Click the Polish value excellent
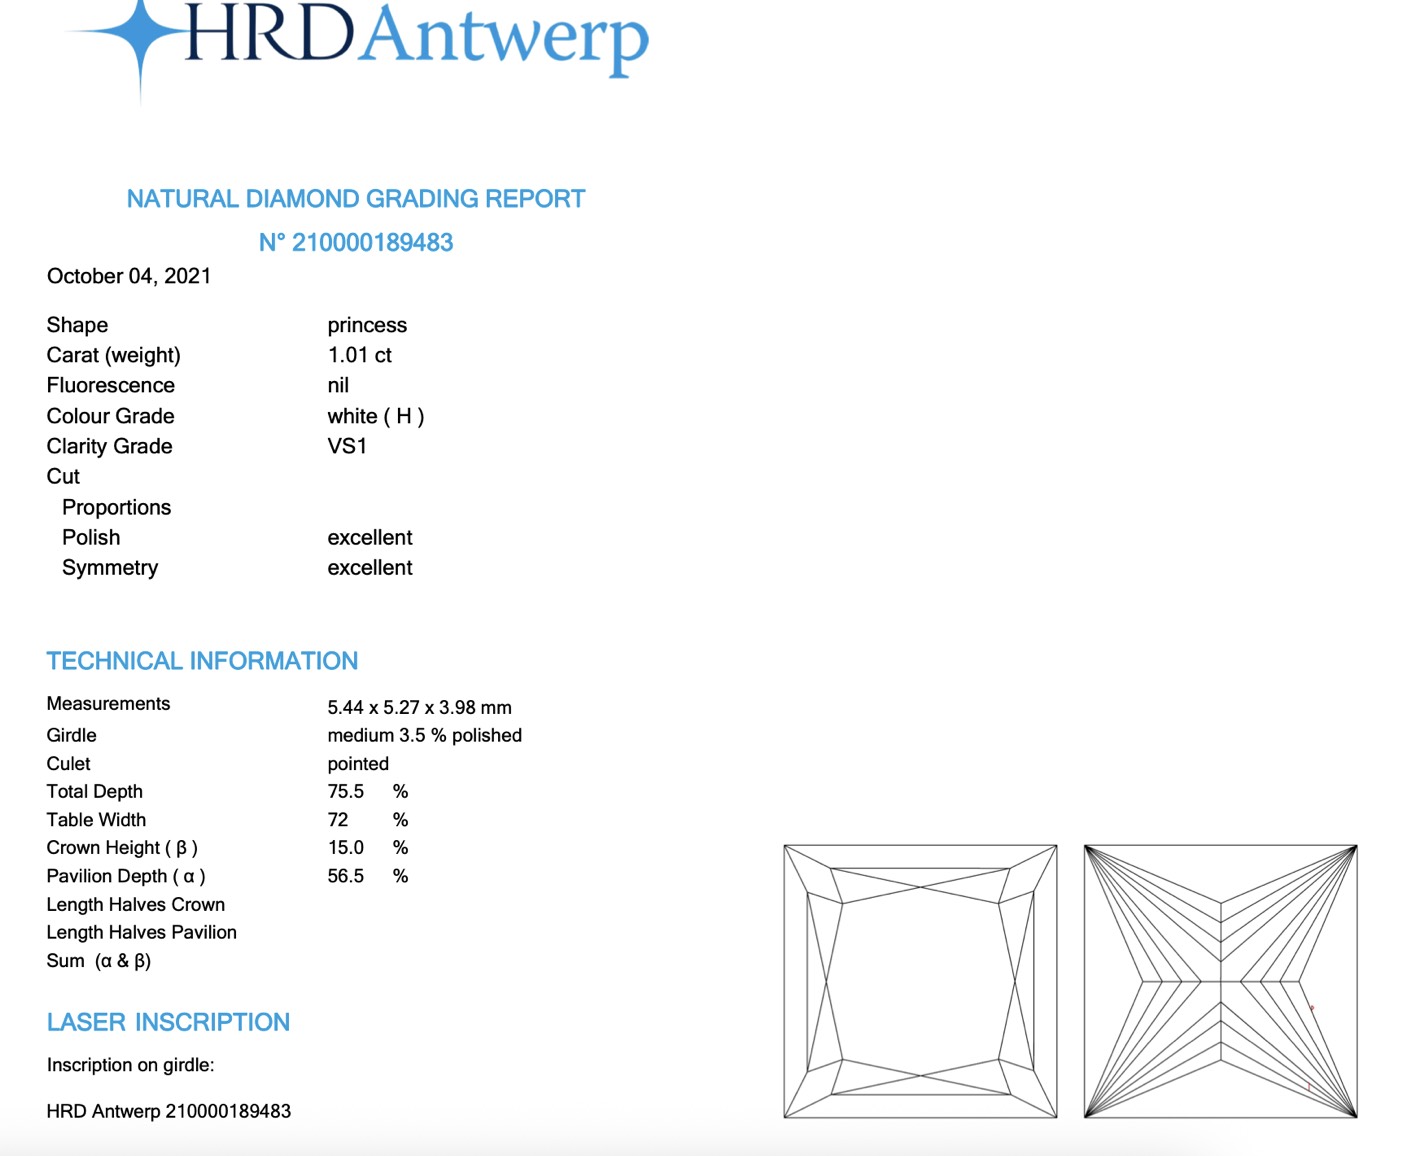The image size is (1416, 1156). (x=369, y=537)
